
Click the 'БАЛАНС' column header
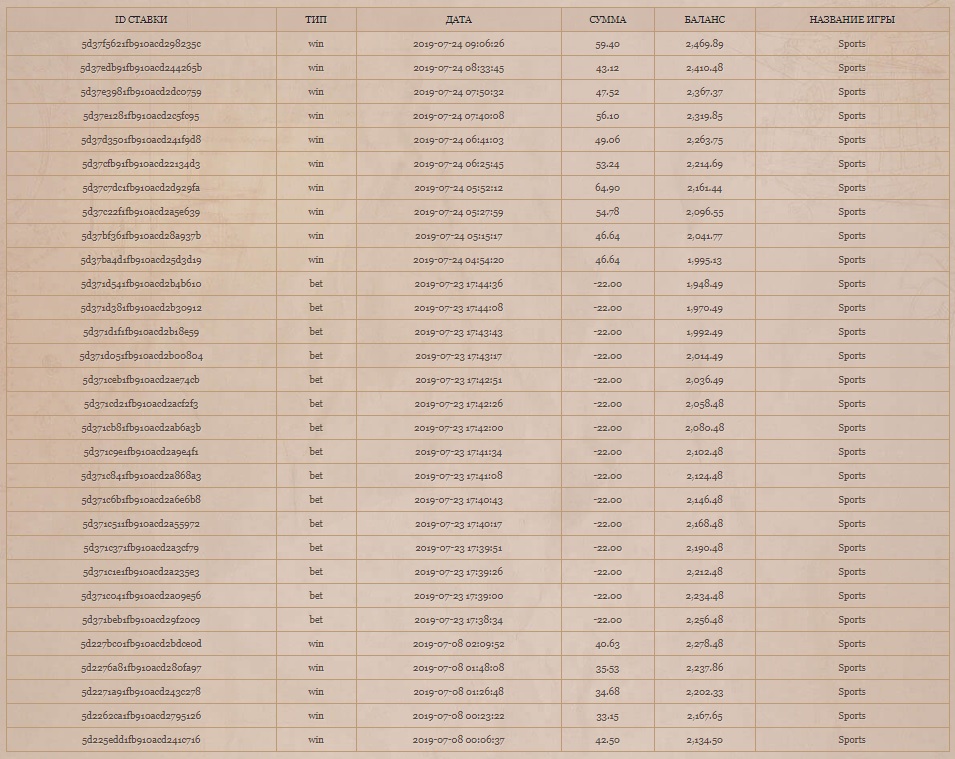[x=705, y=19]
